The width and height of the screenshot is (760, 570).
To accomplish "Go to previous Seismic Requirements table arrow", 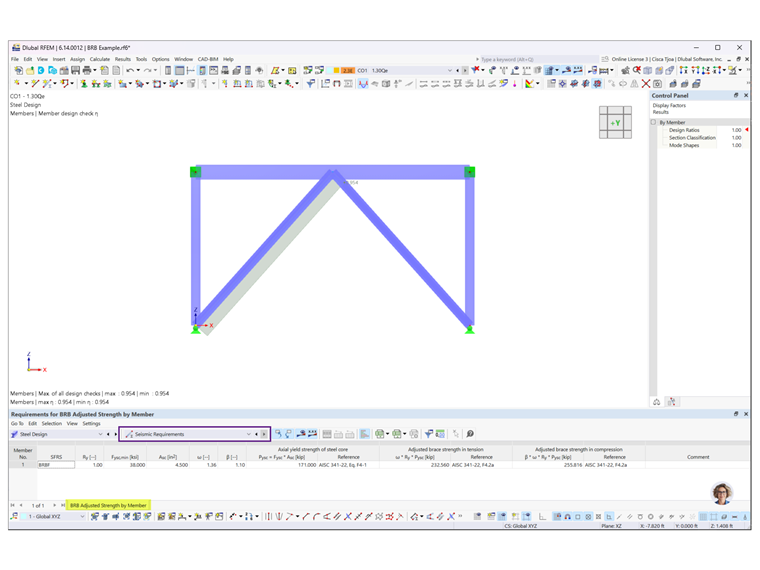I will coord(256,434).
